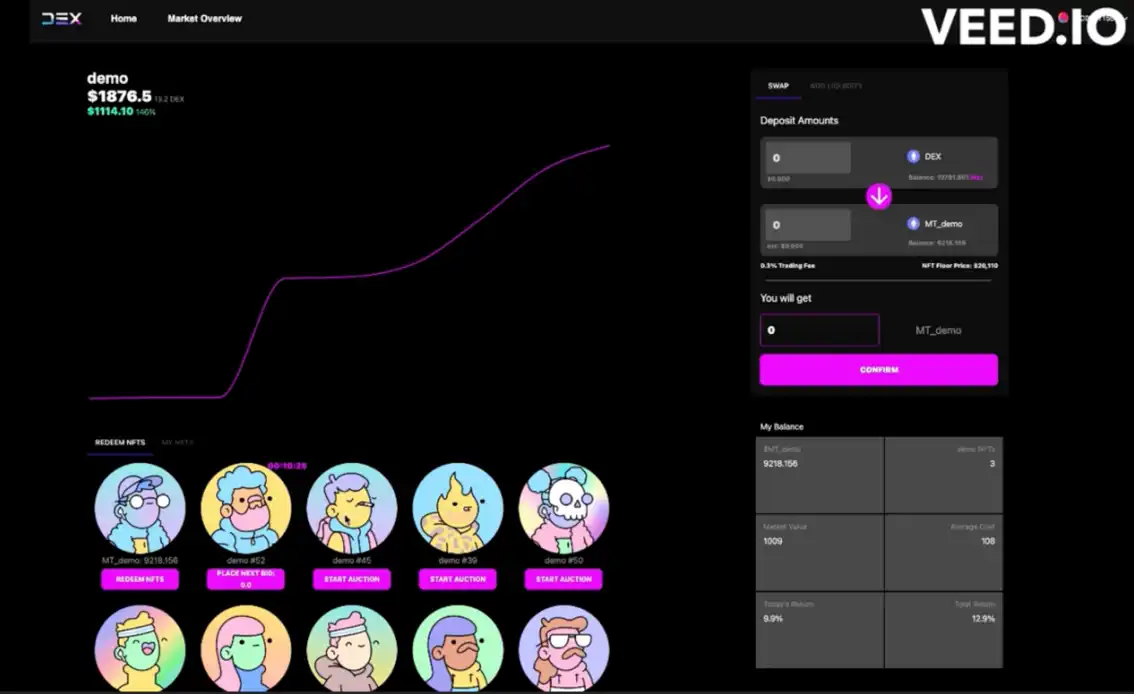The width and height of the screenshot is (1134, 694).
Task: Open the demo #52 NFT avatar
Action: (246, 508)
